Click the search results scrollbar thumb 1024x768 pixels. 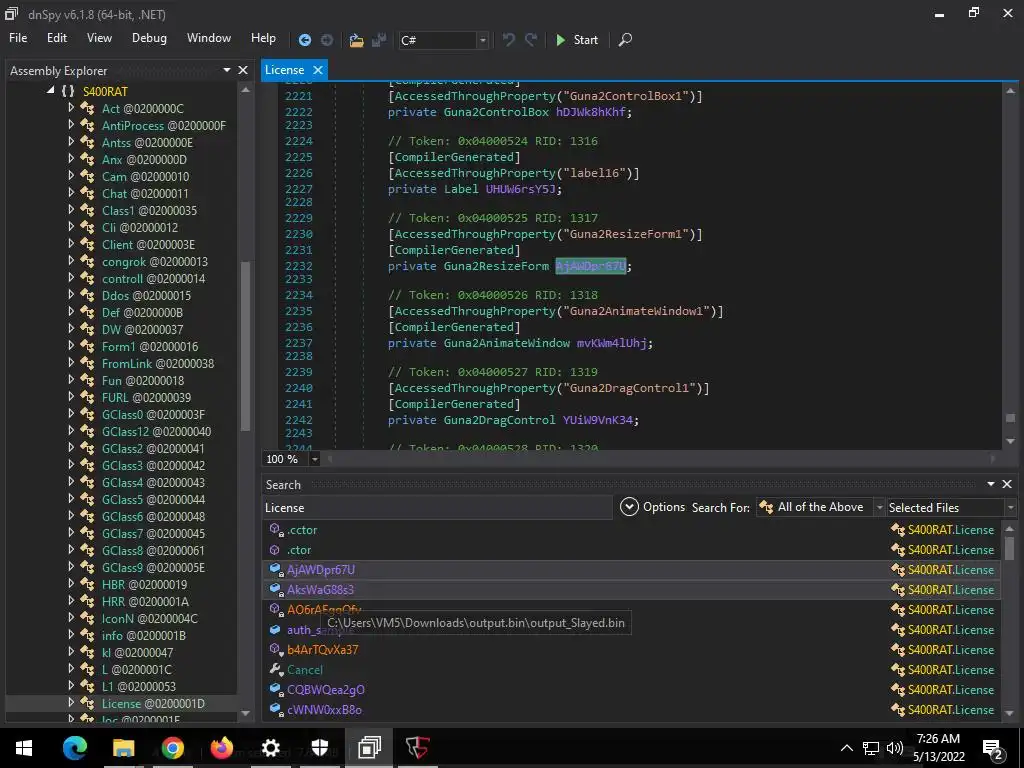tap(1010, 547)
